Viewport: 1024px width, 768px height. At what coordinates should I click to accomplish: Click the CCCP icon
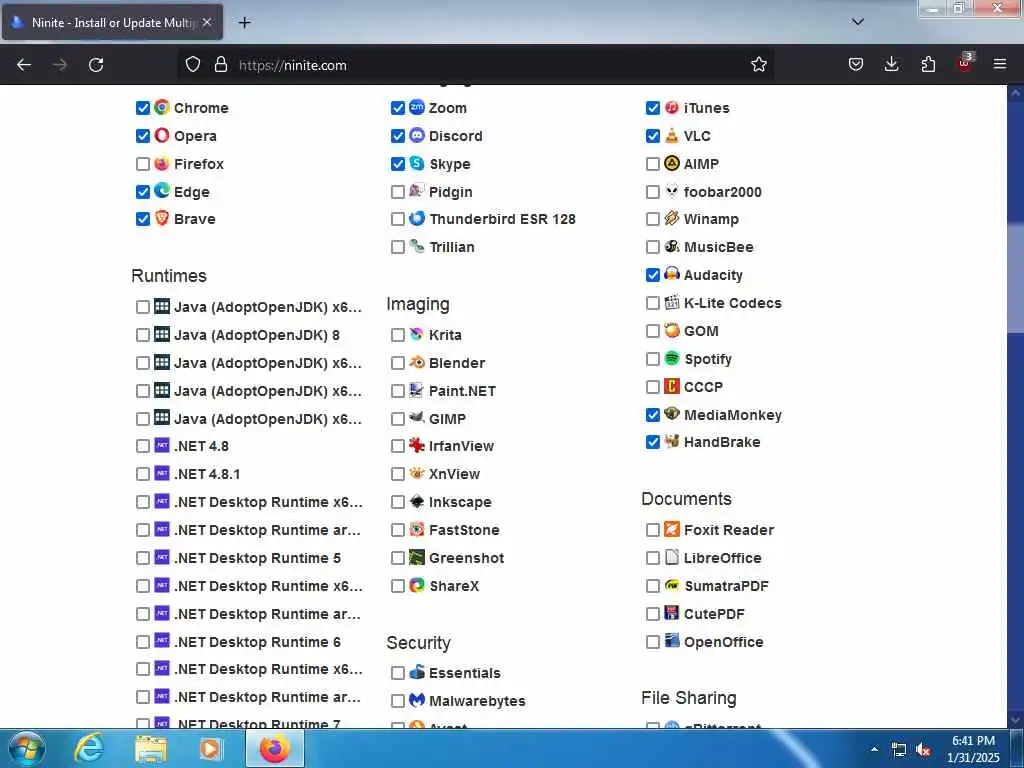pos(671,386)
